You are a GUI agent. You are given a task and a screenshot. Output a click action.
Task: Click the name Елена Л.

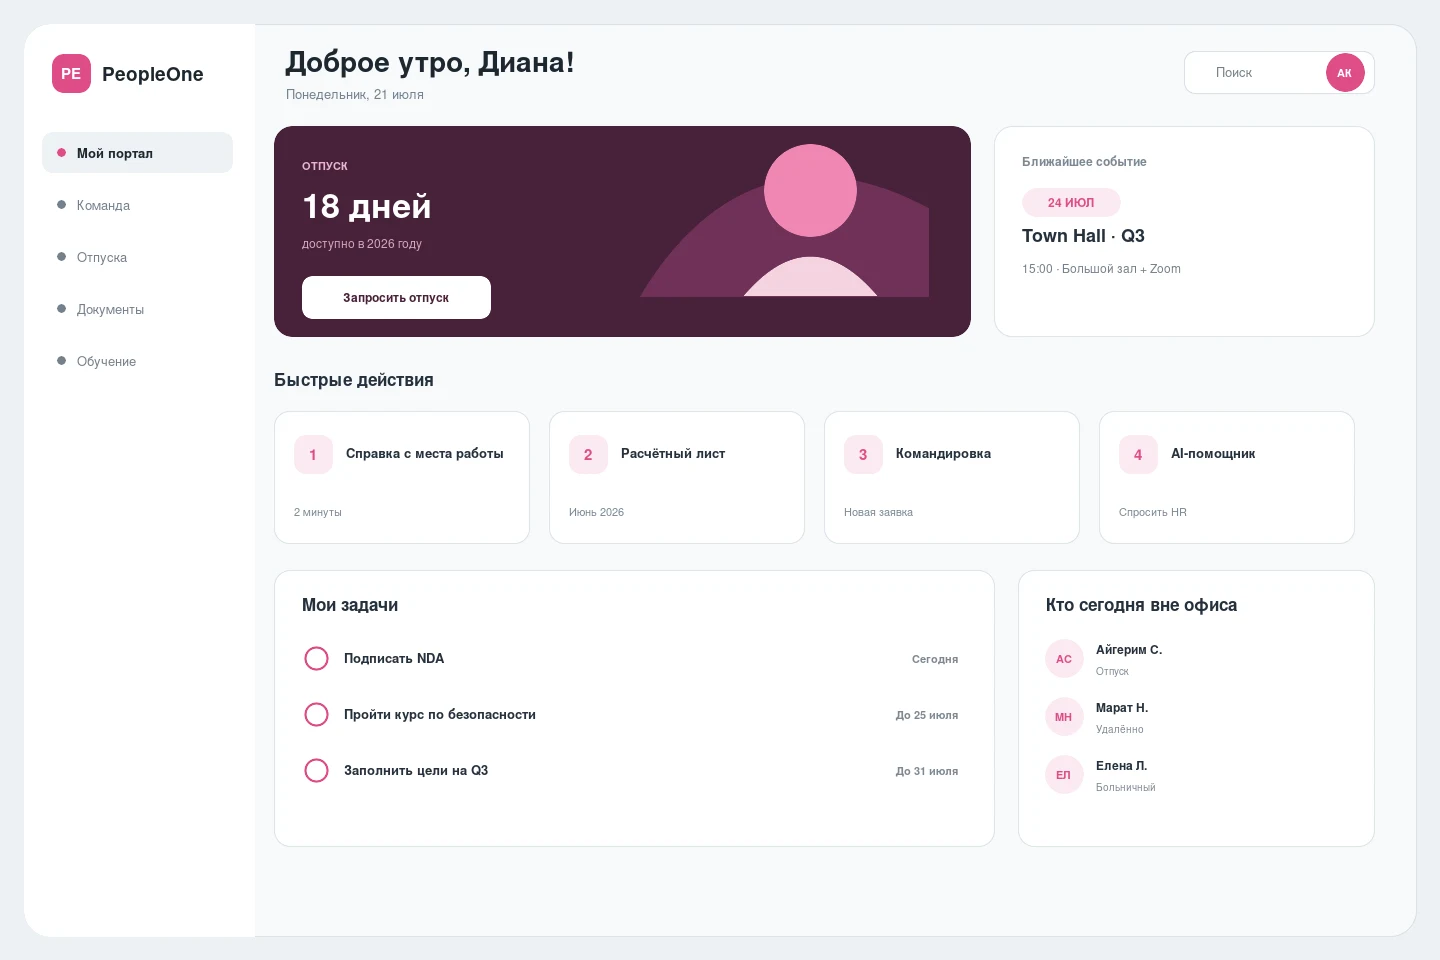1122,766
